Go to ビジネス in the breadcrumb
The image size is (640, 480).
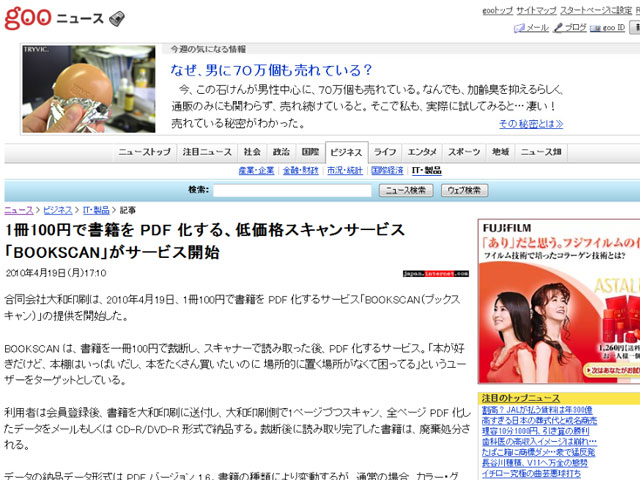click(x=58, y=210)
